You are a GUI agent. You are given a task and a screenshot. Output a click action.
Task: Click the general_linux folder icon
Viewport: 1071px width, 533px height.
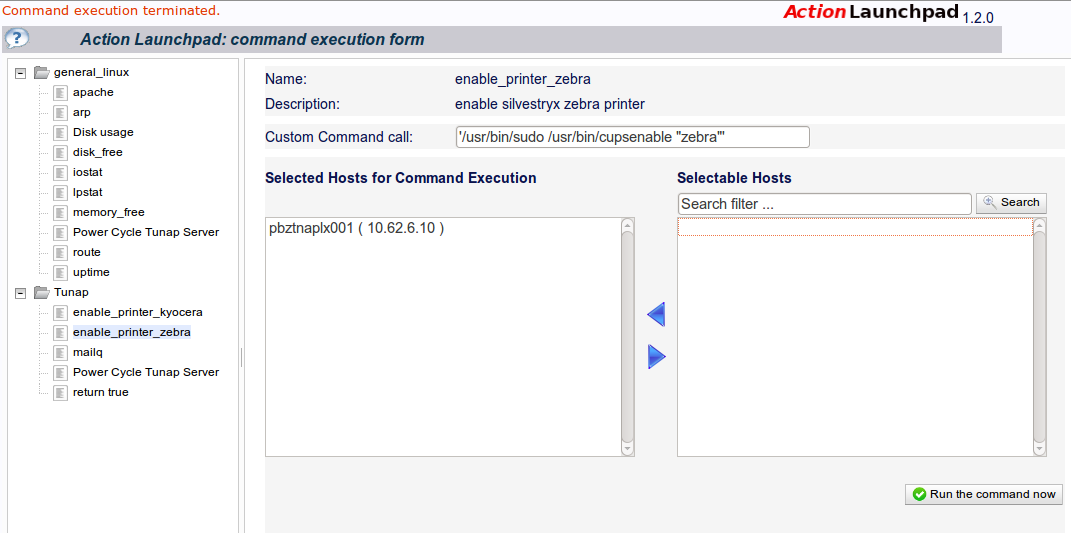coord(42,72)
